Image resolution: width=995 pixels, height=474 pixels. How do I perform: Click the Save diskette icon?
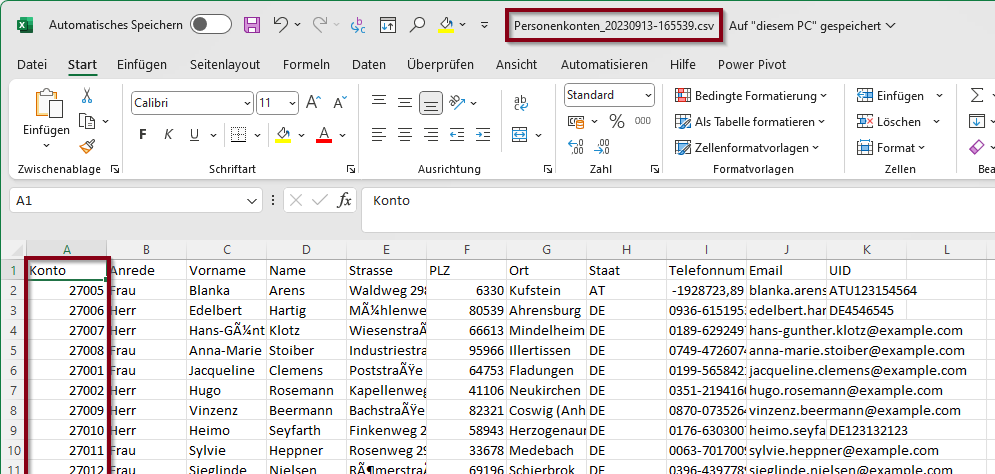(x=252, y=25)
